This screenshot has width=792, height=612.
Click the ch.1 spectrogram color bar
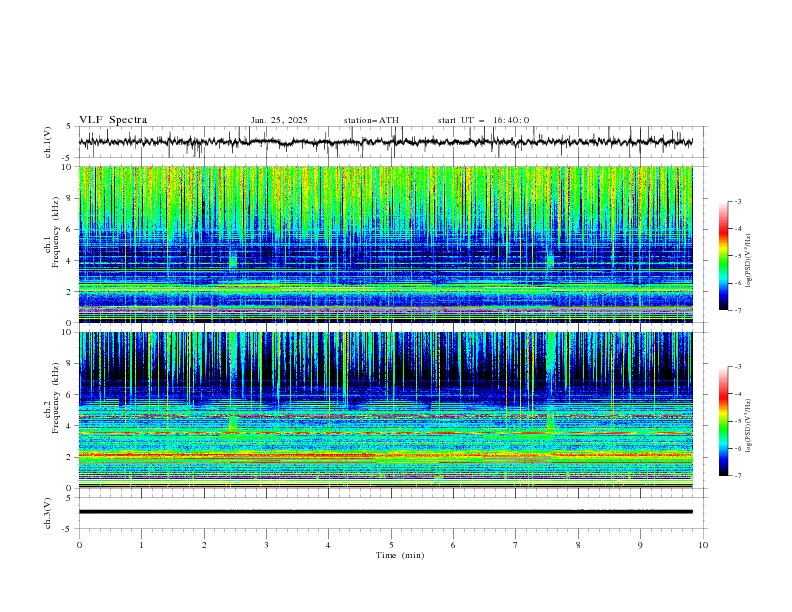[x=723, y=256]
